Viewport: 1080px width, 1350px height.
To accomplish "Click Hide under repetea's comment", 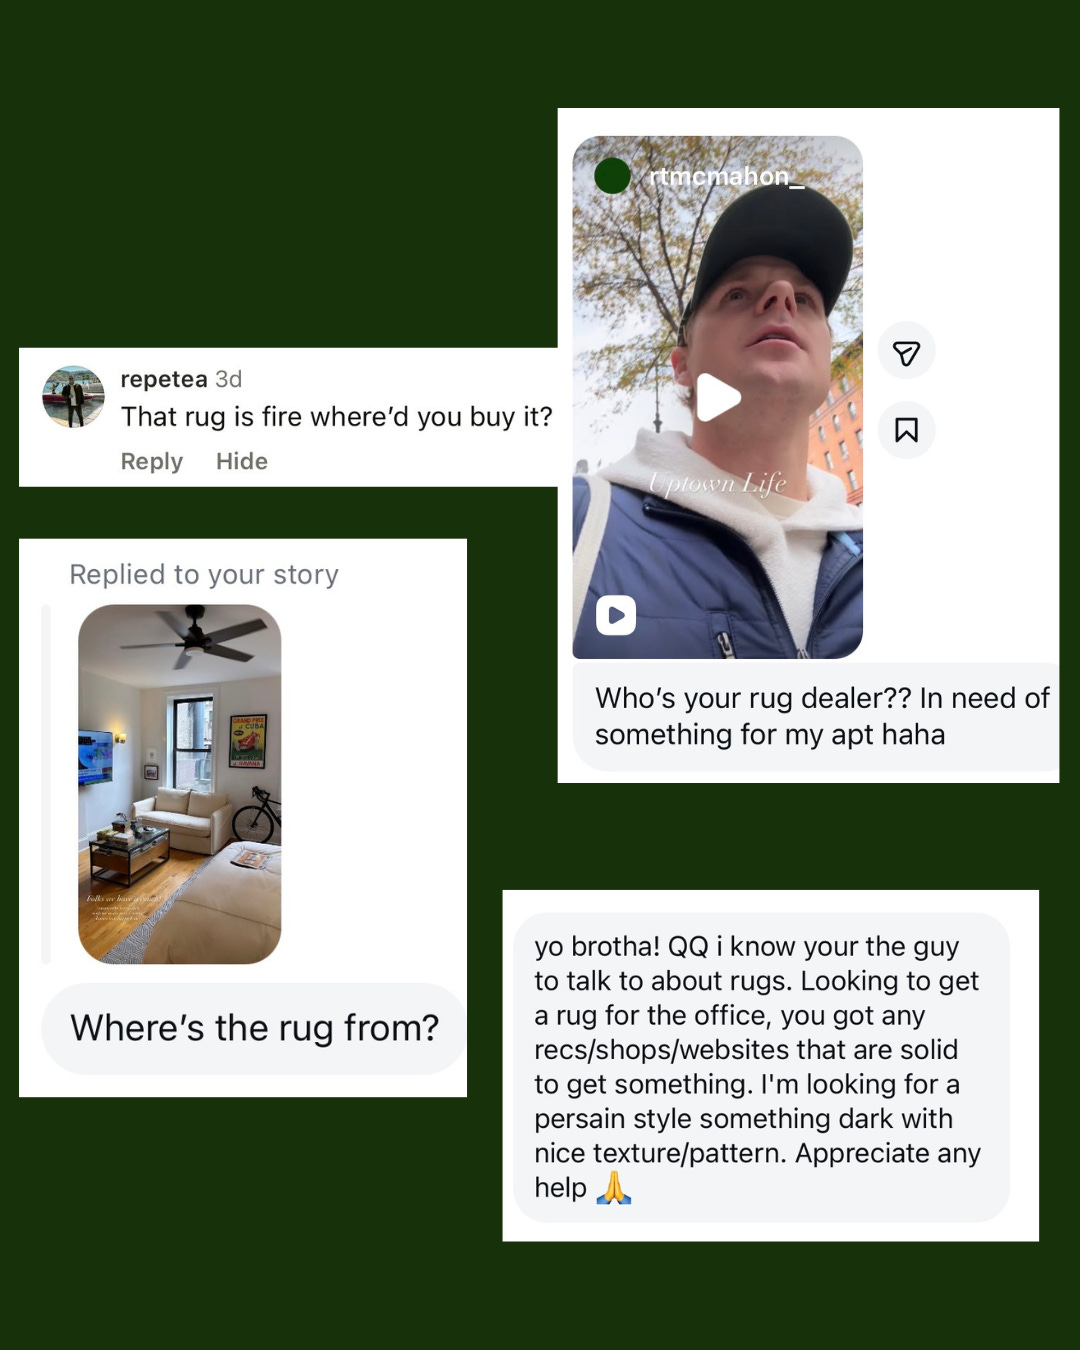I will click(242, 461).
